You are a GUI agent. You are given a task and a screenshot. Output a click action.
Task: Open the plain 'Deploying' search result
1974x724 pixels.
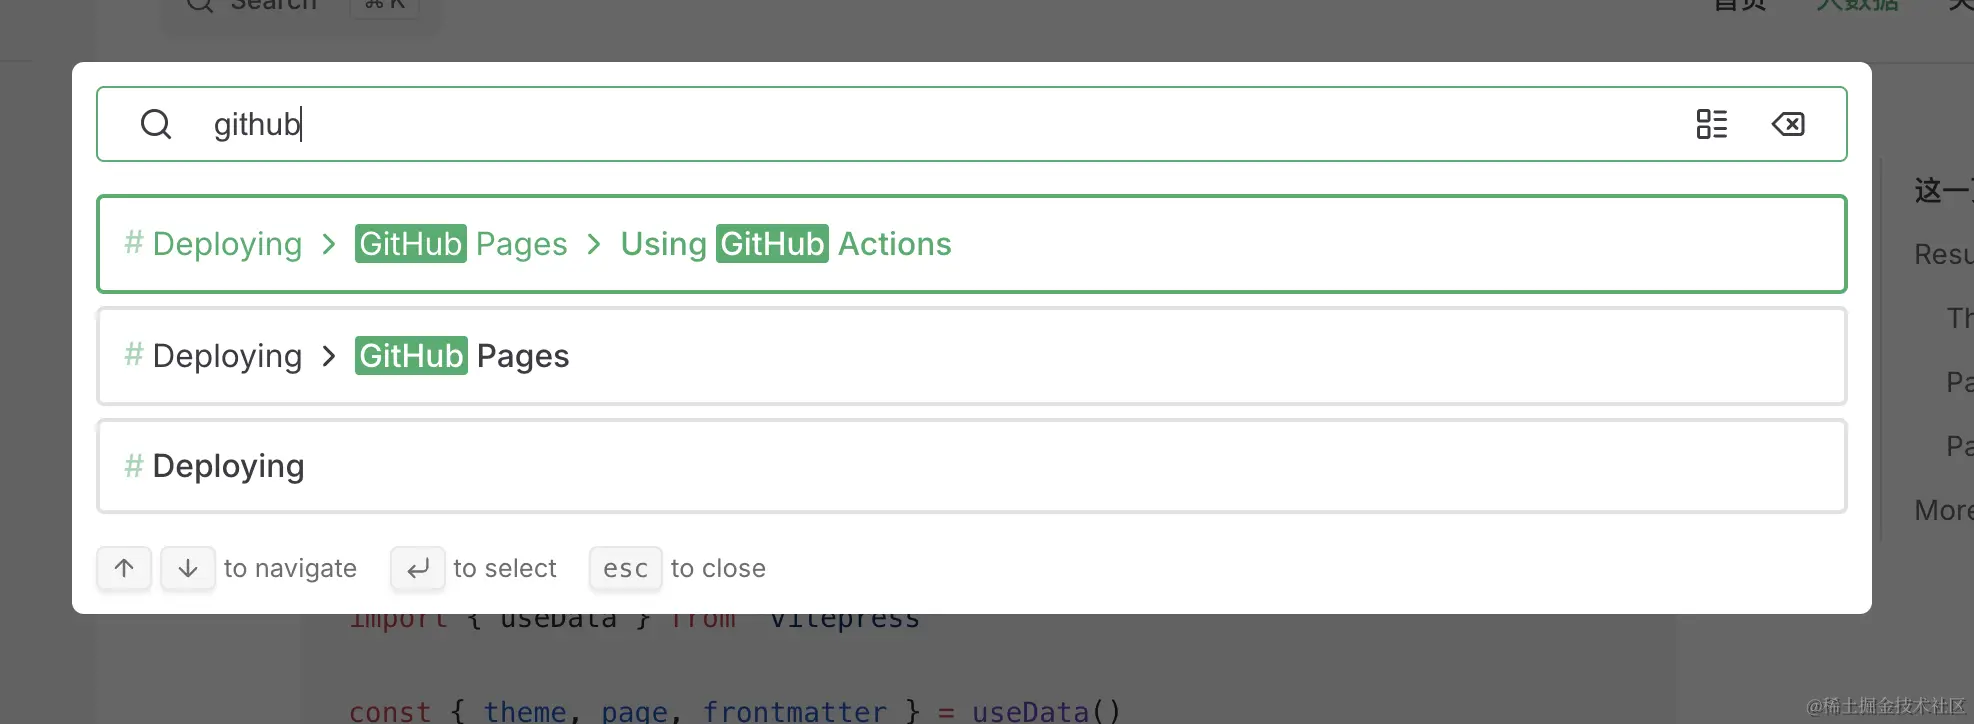pyautogui.click(x=972, y=466)
